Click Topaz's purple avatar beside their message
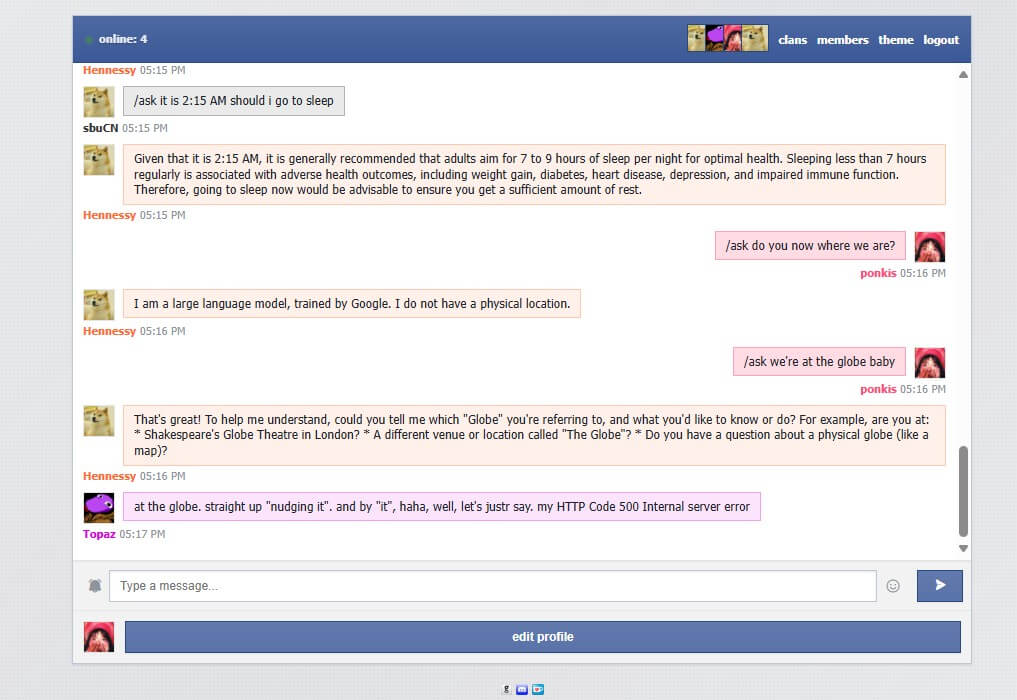The image size is (1017, 700). coord(99,507)
